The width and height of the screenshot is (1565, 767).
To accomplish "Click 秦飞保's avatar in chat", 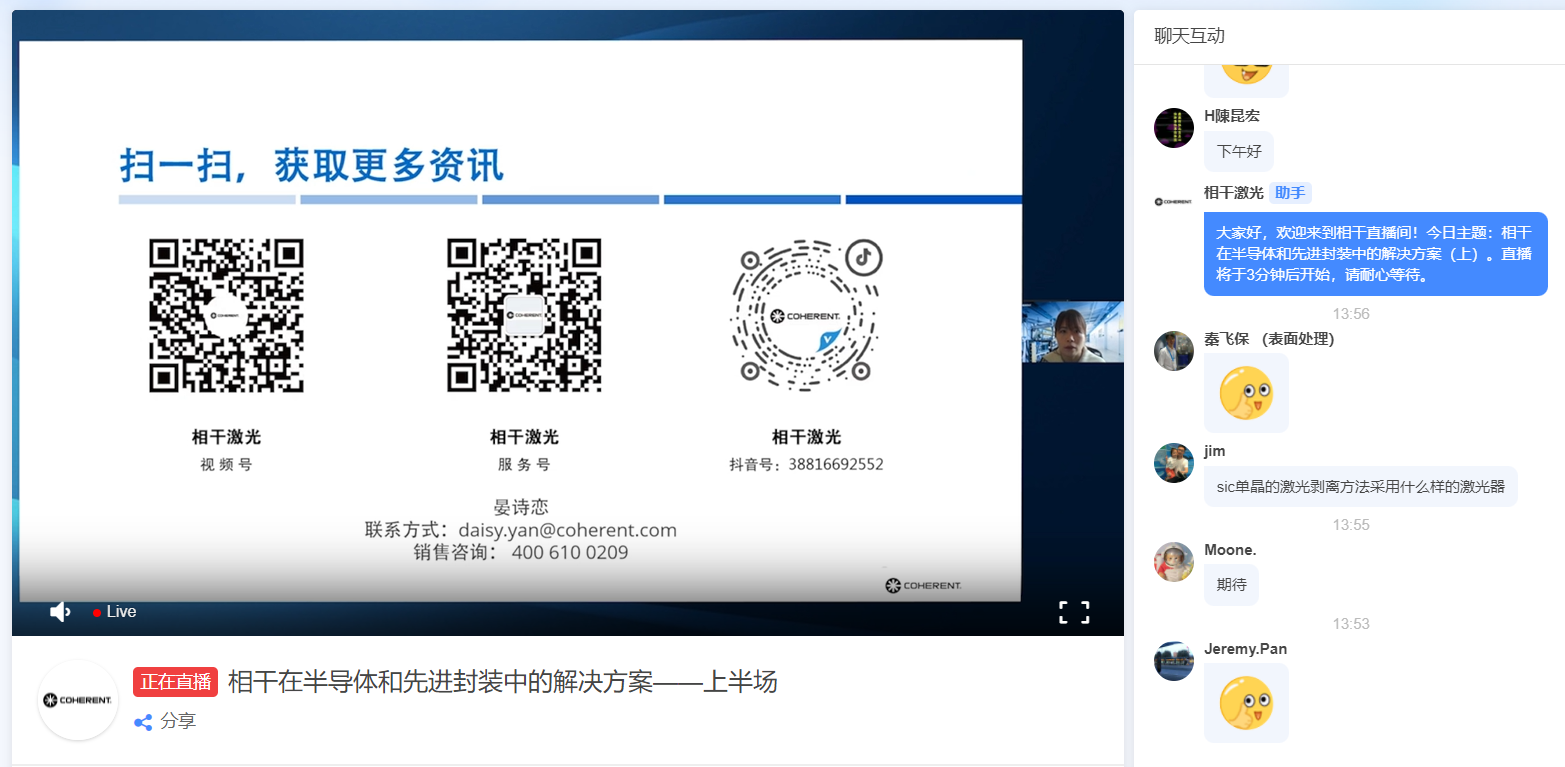I will tap(1174, 351).
